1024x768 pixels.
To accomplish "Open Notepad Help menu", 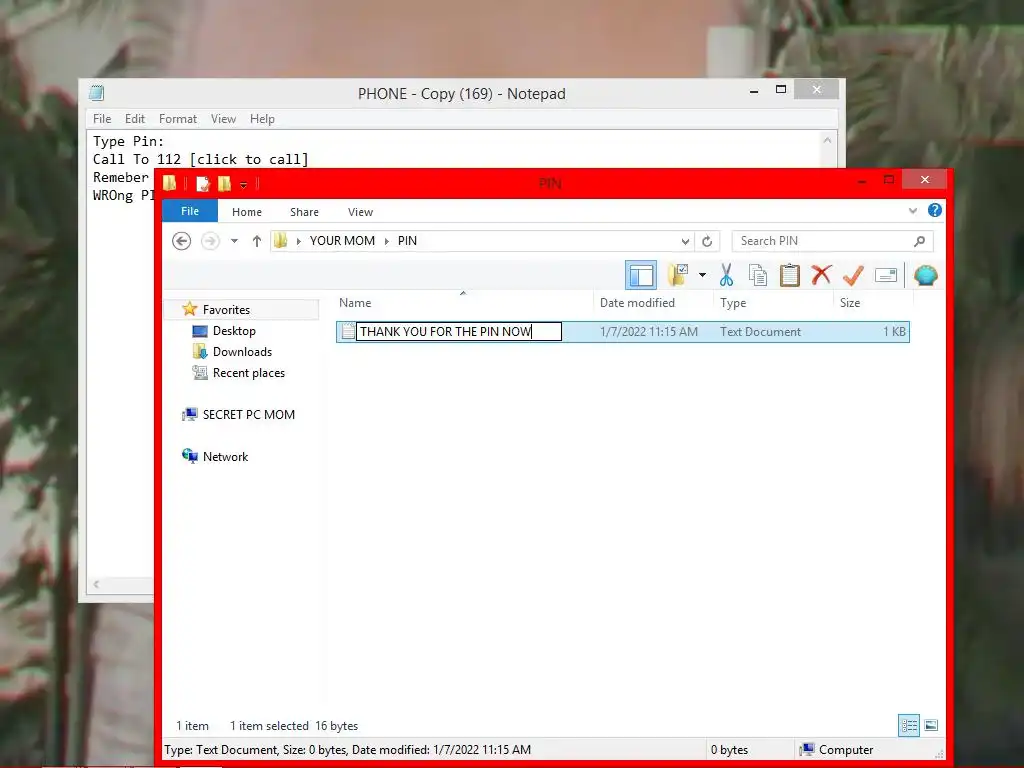I will coord(262,119).
